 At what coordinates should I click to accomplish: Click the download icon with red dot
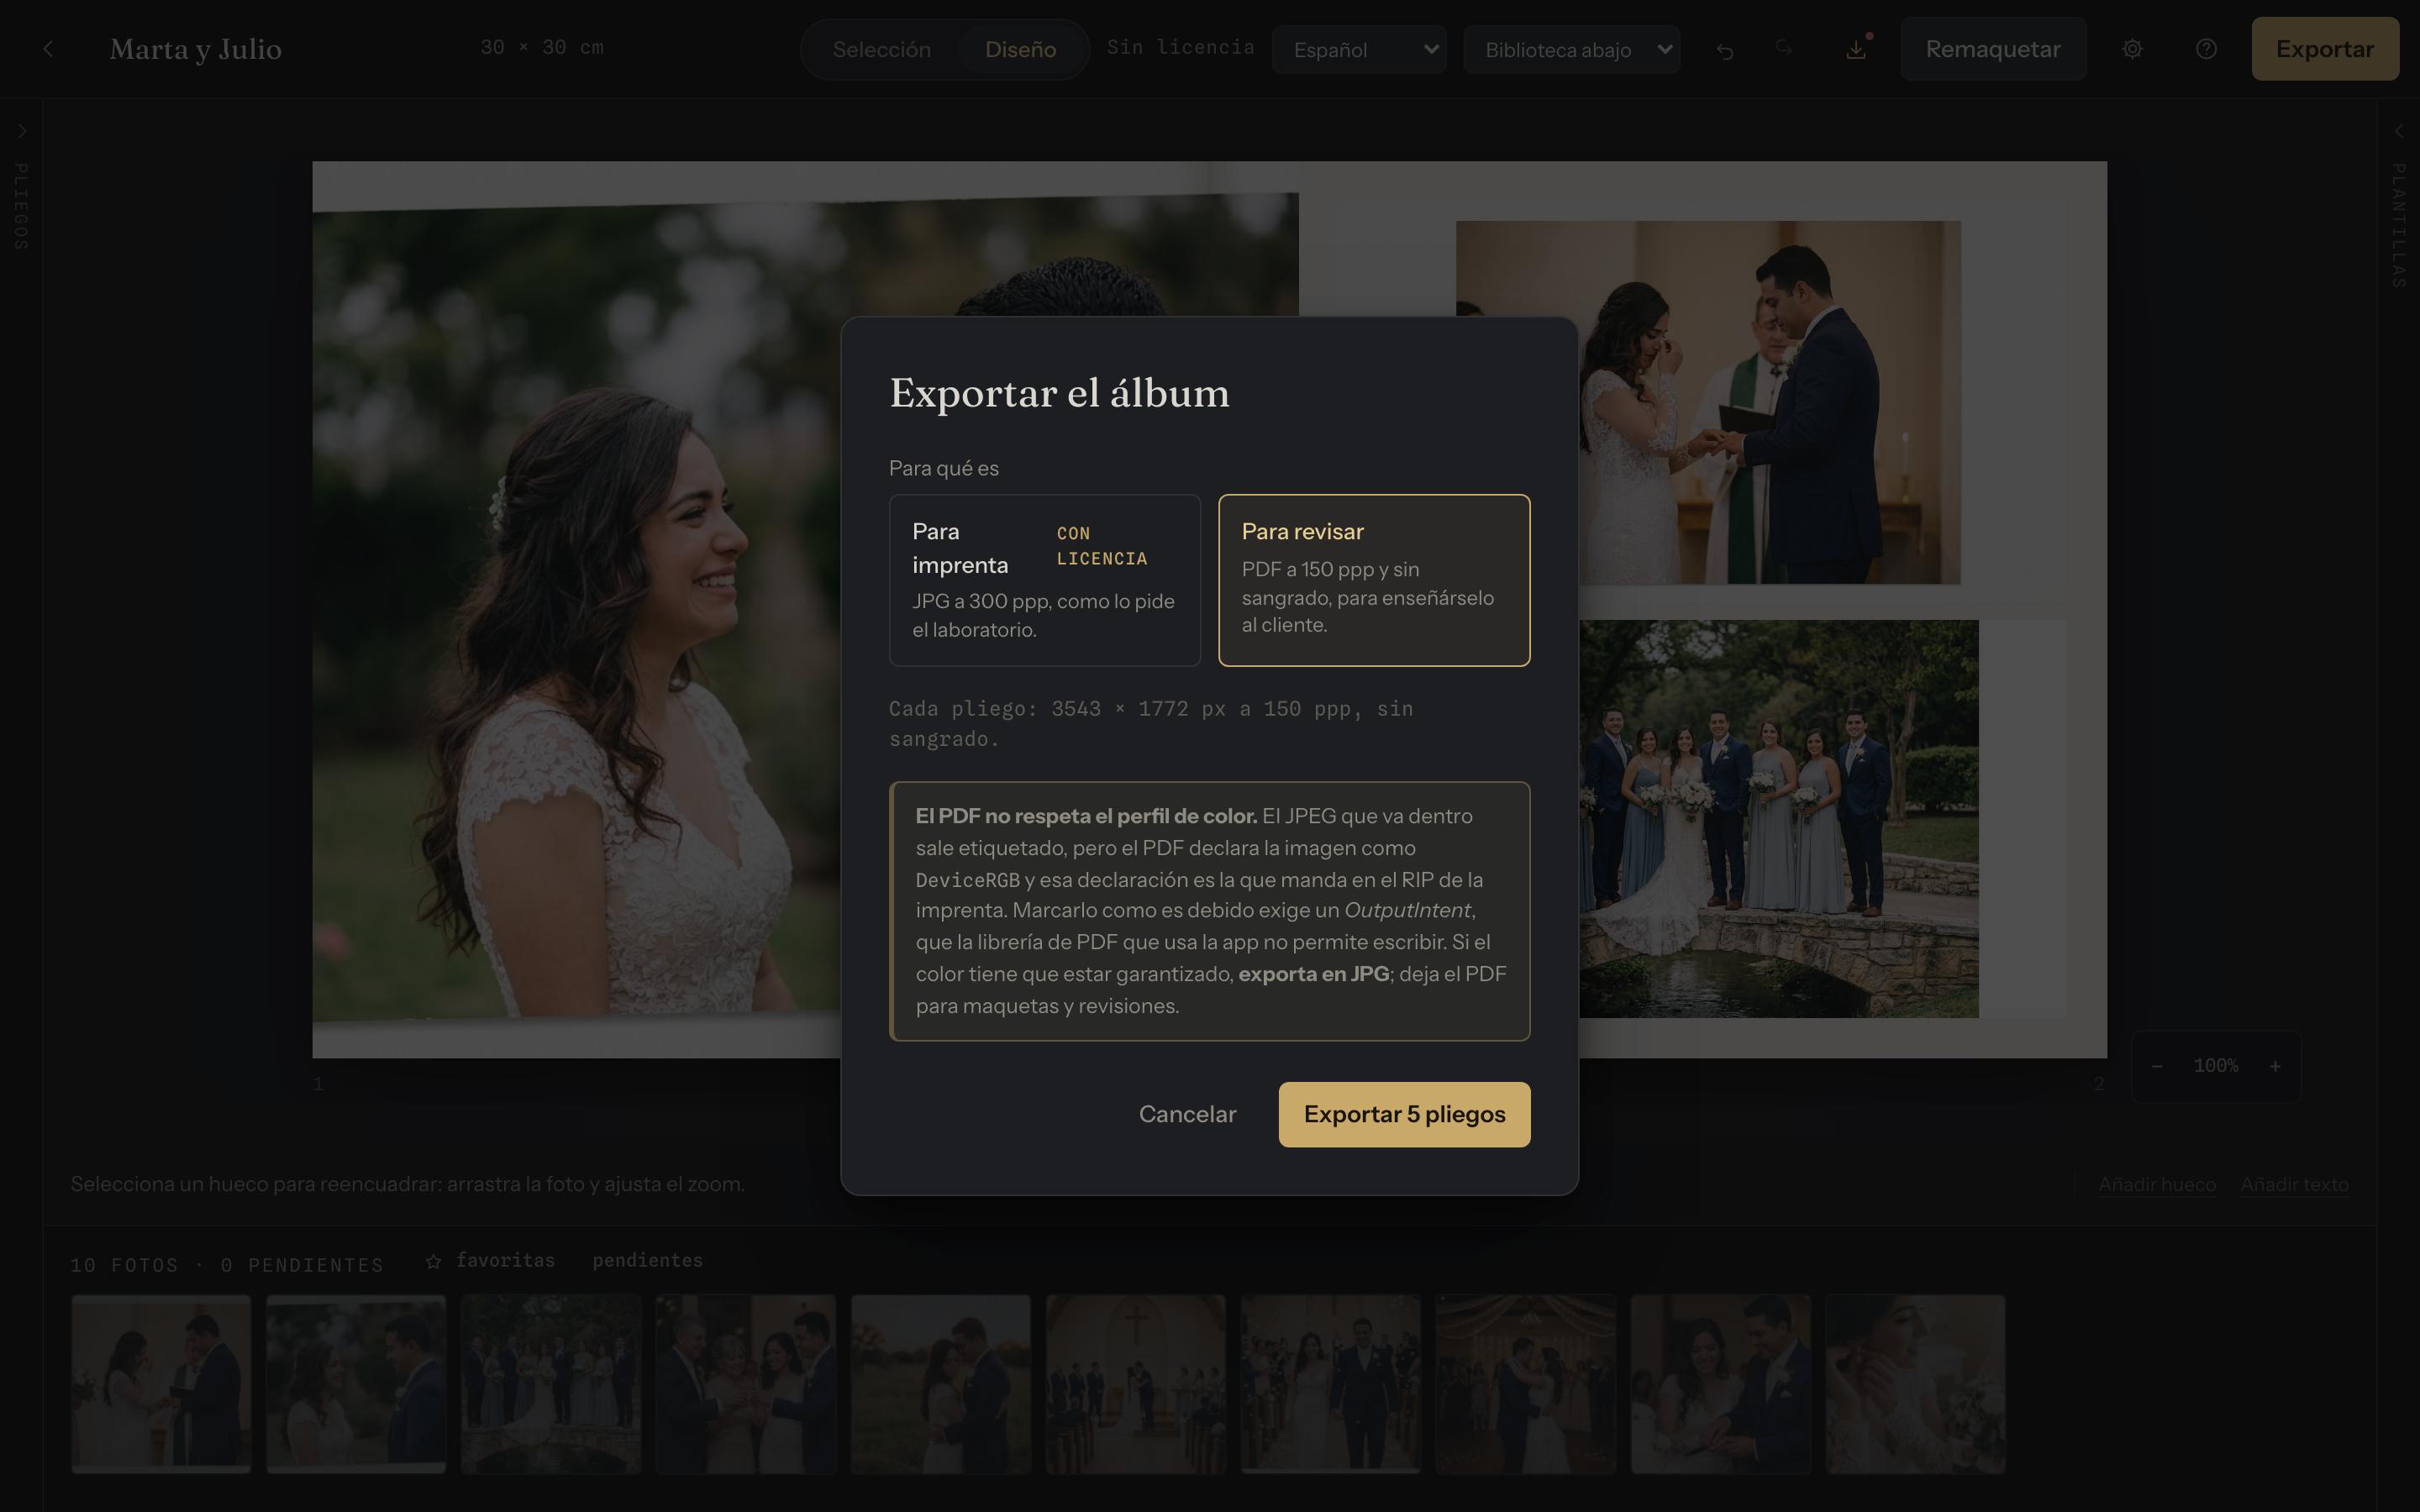(1856, 49)
